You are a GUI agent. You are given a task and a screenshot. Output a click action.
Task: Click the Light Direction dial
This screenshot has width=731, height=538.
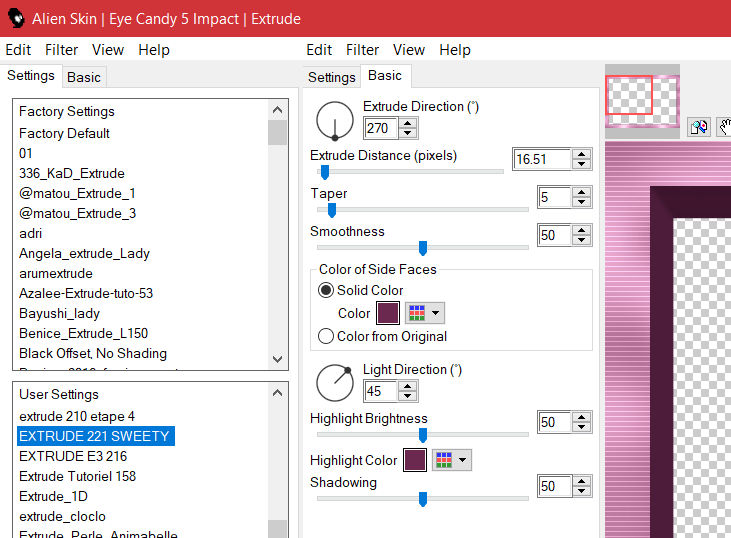coord(335,383)
